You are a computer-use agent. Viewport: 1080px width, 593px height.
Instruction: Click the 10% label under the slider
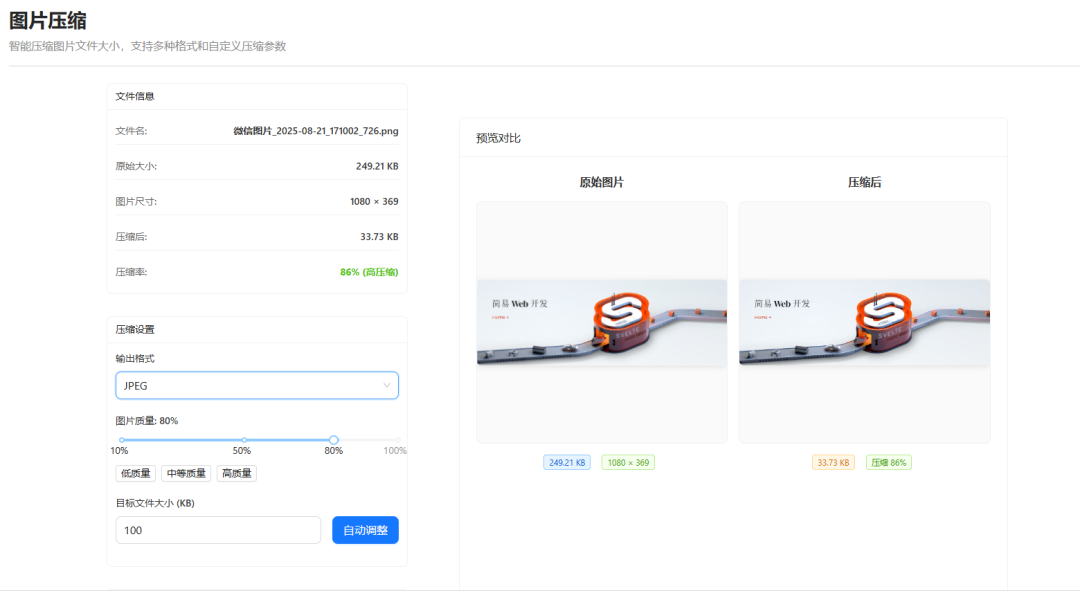119,450
